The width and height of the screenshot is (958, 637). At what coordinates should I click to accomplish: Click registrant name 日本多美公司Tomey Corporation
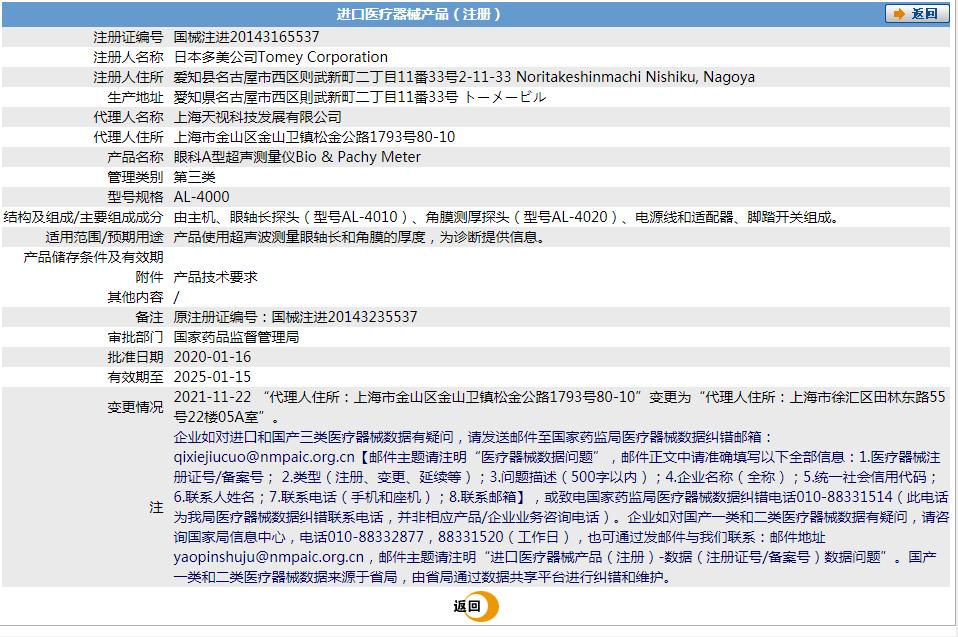point(280,57)
